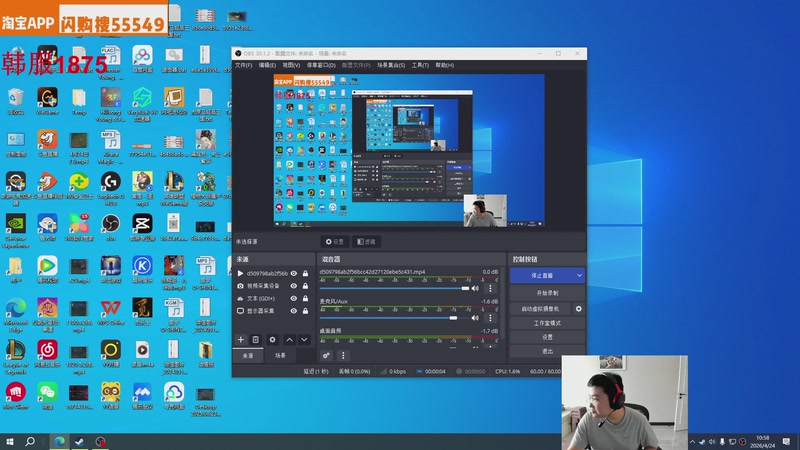Image resolution: width=800 pixels, height=450 pixels.
Task: Open three-dot options for 麦克风/Aux track
Action: click(490, 318)
